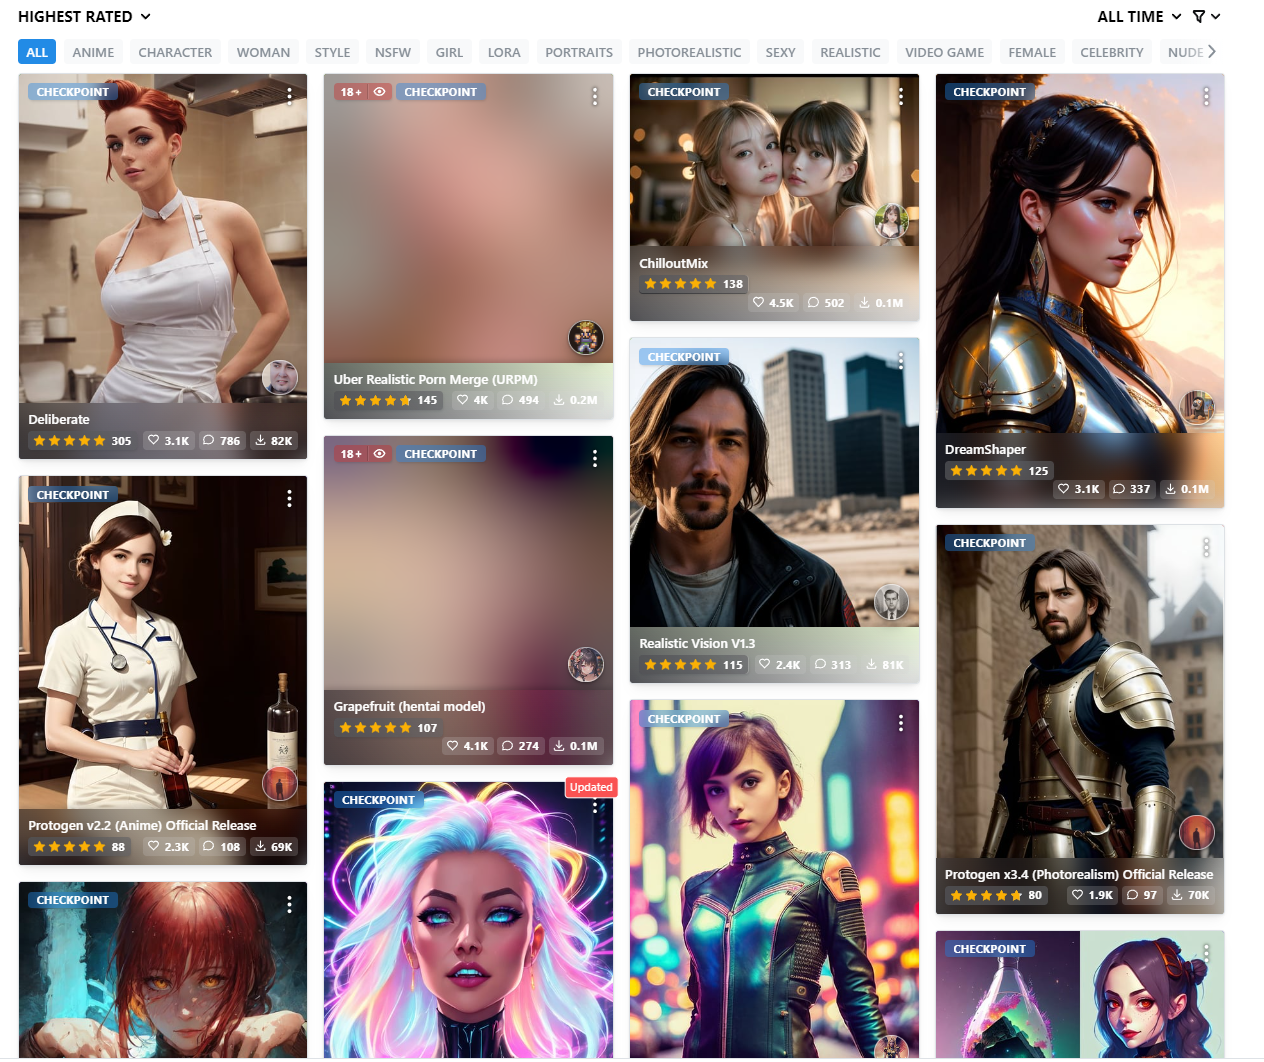Open comments icon on DreamShaper card
Image resolution: width=1264 pixels, height=1062 pixels.
pos(1118,489)
